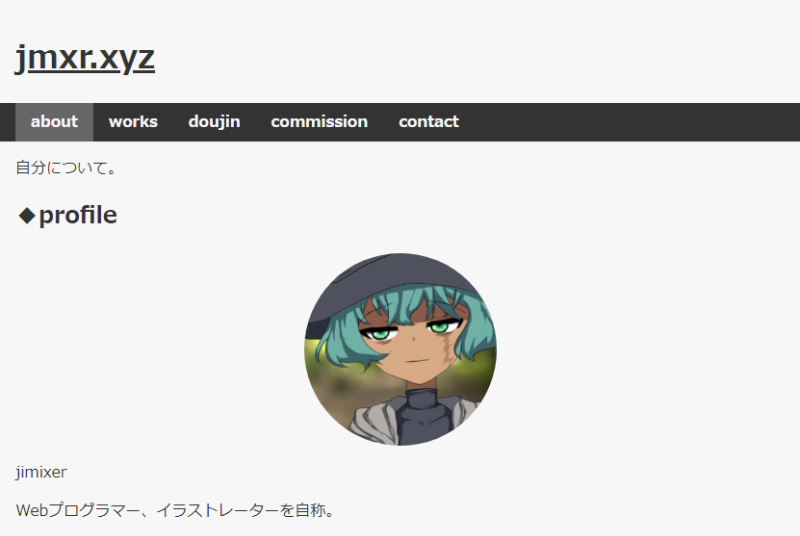Click the jimixer username text
This screenshot has width=800, height=536.
41,472
